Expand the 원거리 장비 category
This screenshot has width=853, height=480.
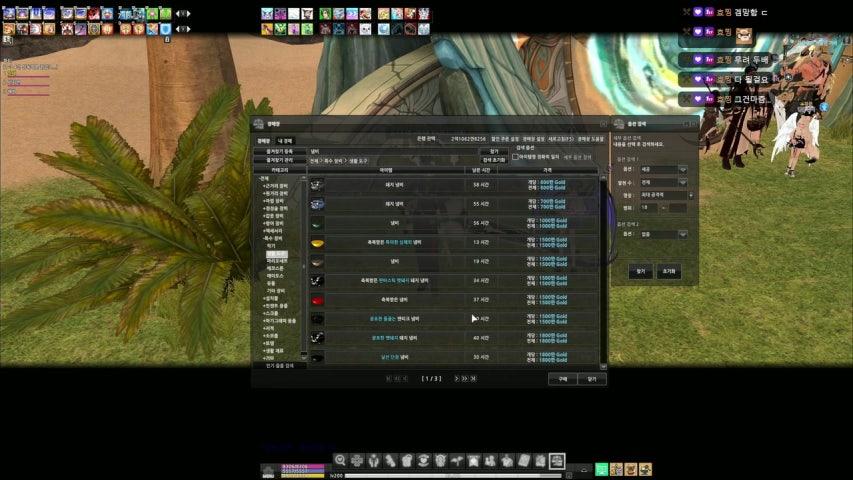coord(276,194)
